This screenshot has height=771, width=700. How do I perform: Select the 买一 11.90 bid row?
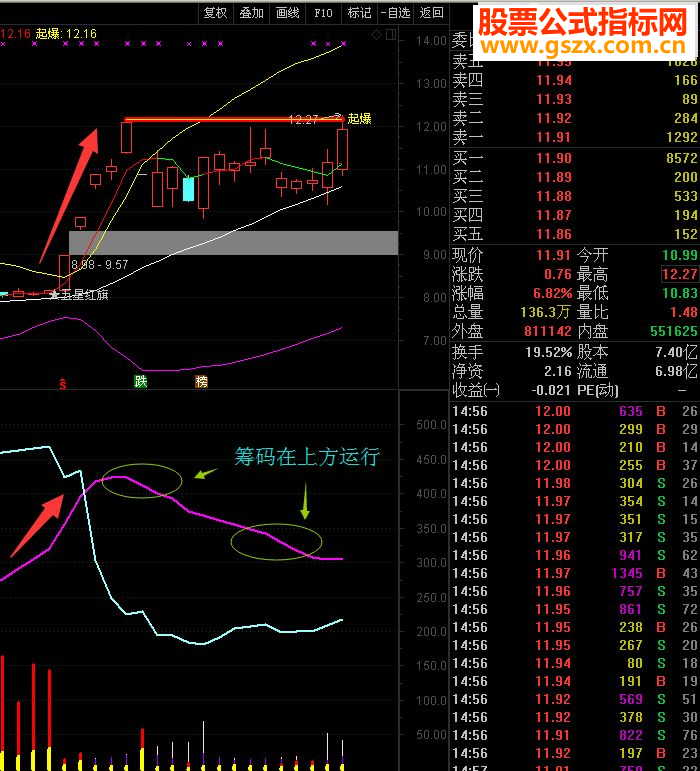coord(575,158)
